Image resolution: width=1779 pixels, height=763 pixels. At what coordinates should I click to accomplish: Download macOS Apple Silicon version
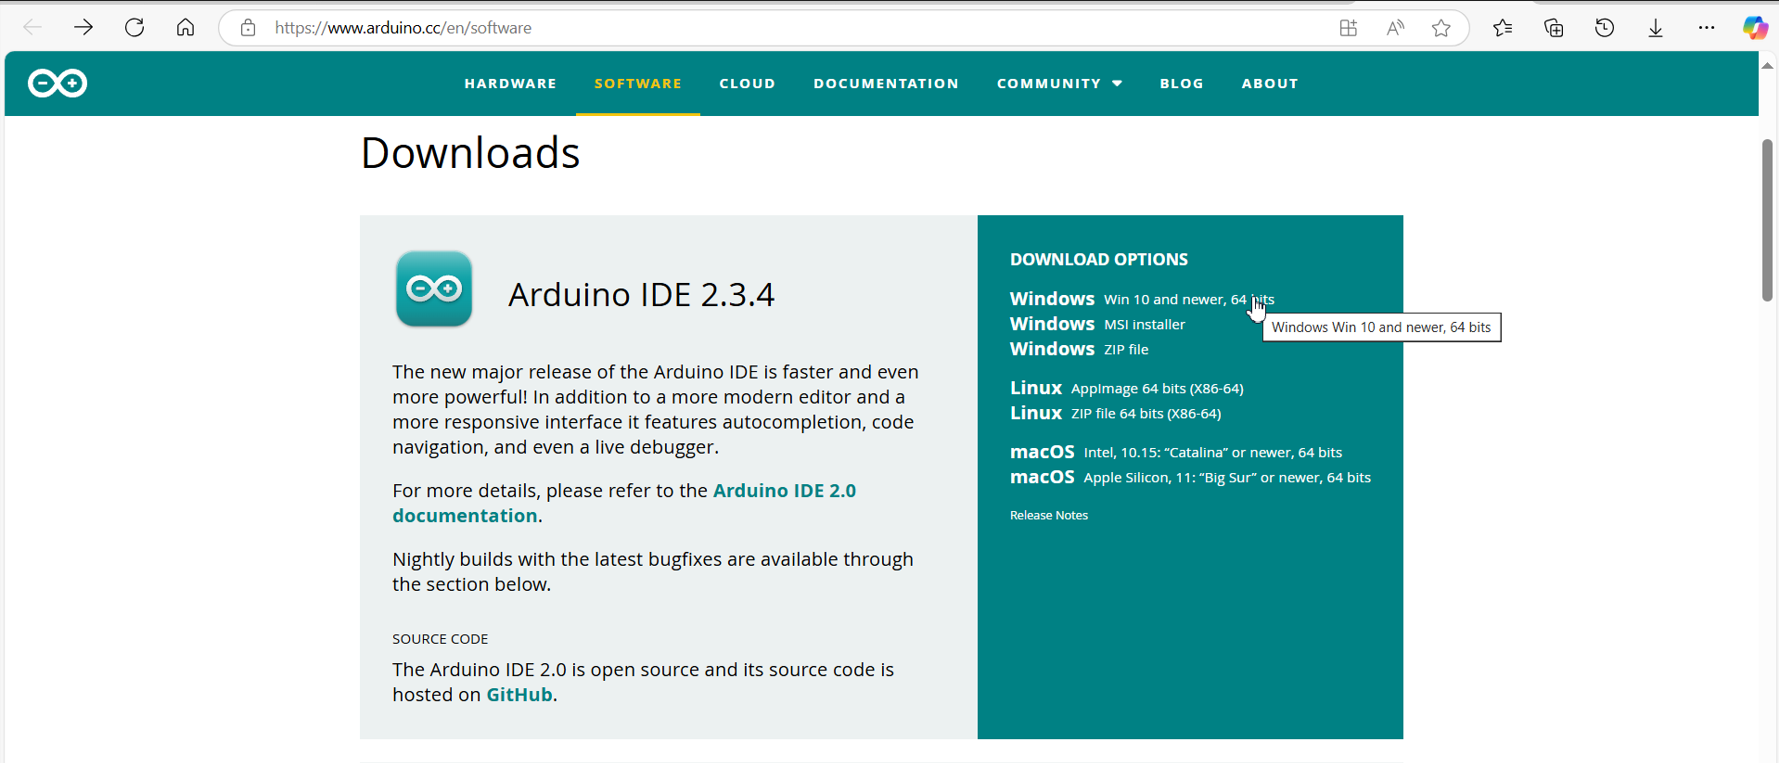[1190, 477]
